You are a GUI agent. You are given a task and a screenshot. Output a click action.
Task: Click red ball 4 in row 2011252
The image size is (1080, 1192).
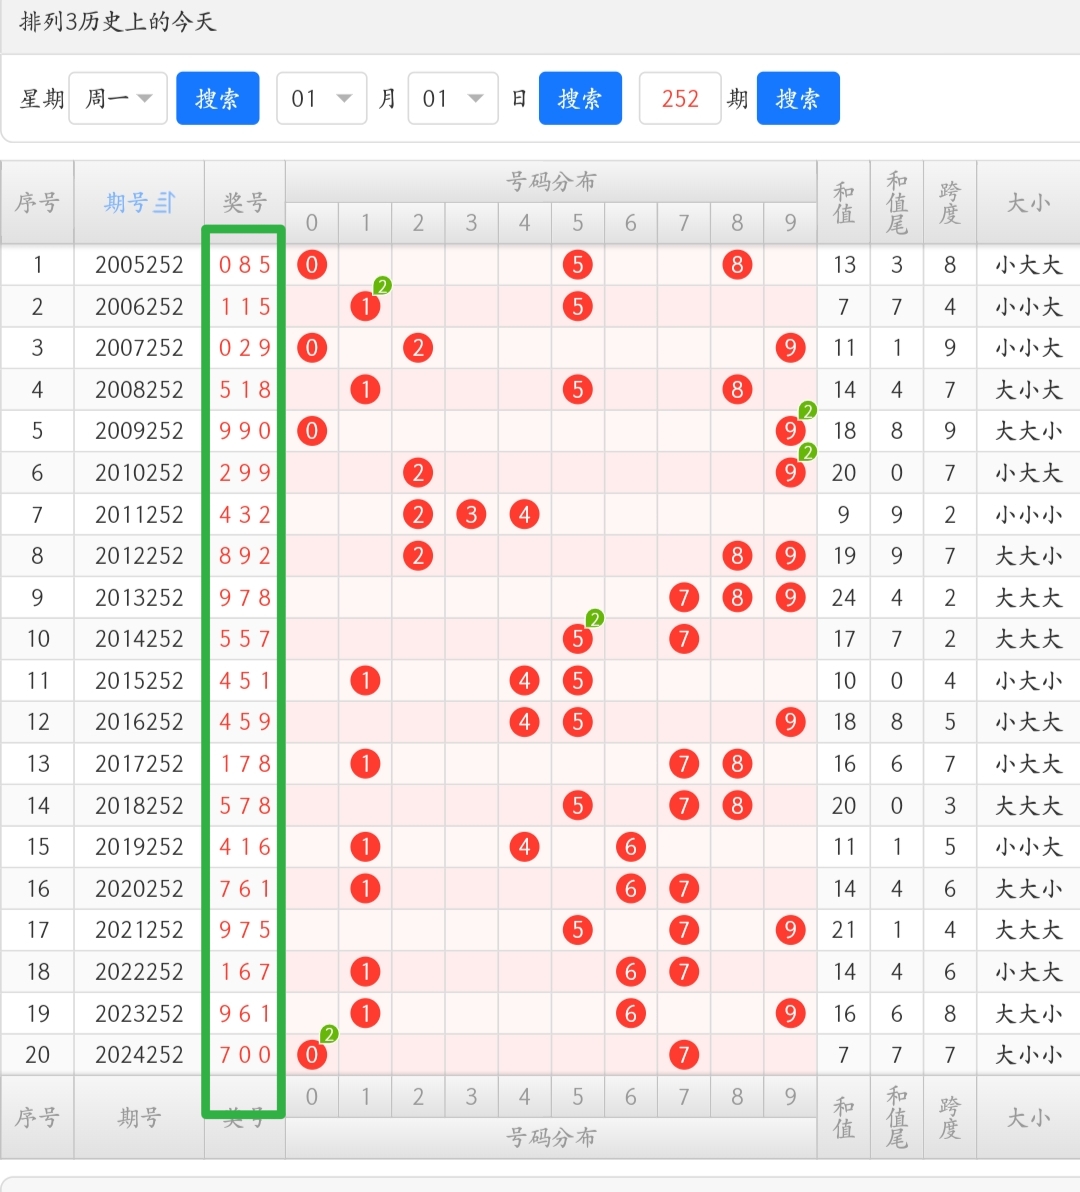(x=524, y=514)
